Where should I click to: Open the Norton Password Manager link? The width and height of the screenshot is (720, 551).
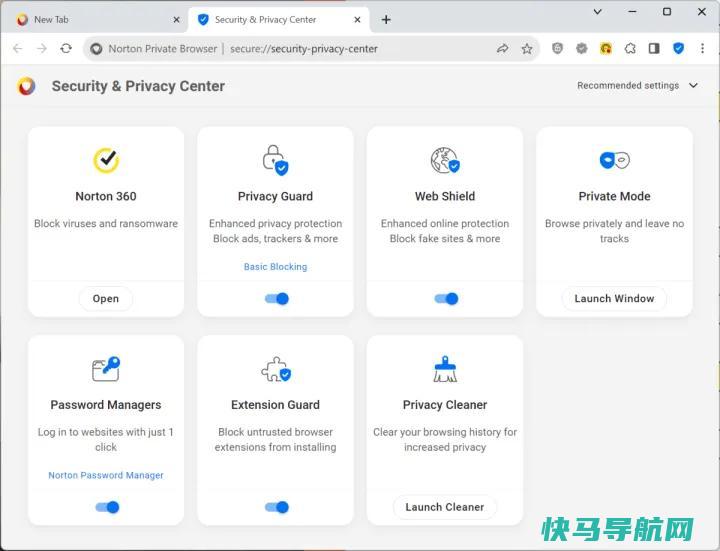click(106, 475)
